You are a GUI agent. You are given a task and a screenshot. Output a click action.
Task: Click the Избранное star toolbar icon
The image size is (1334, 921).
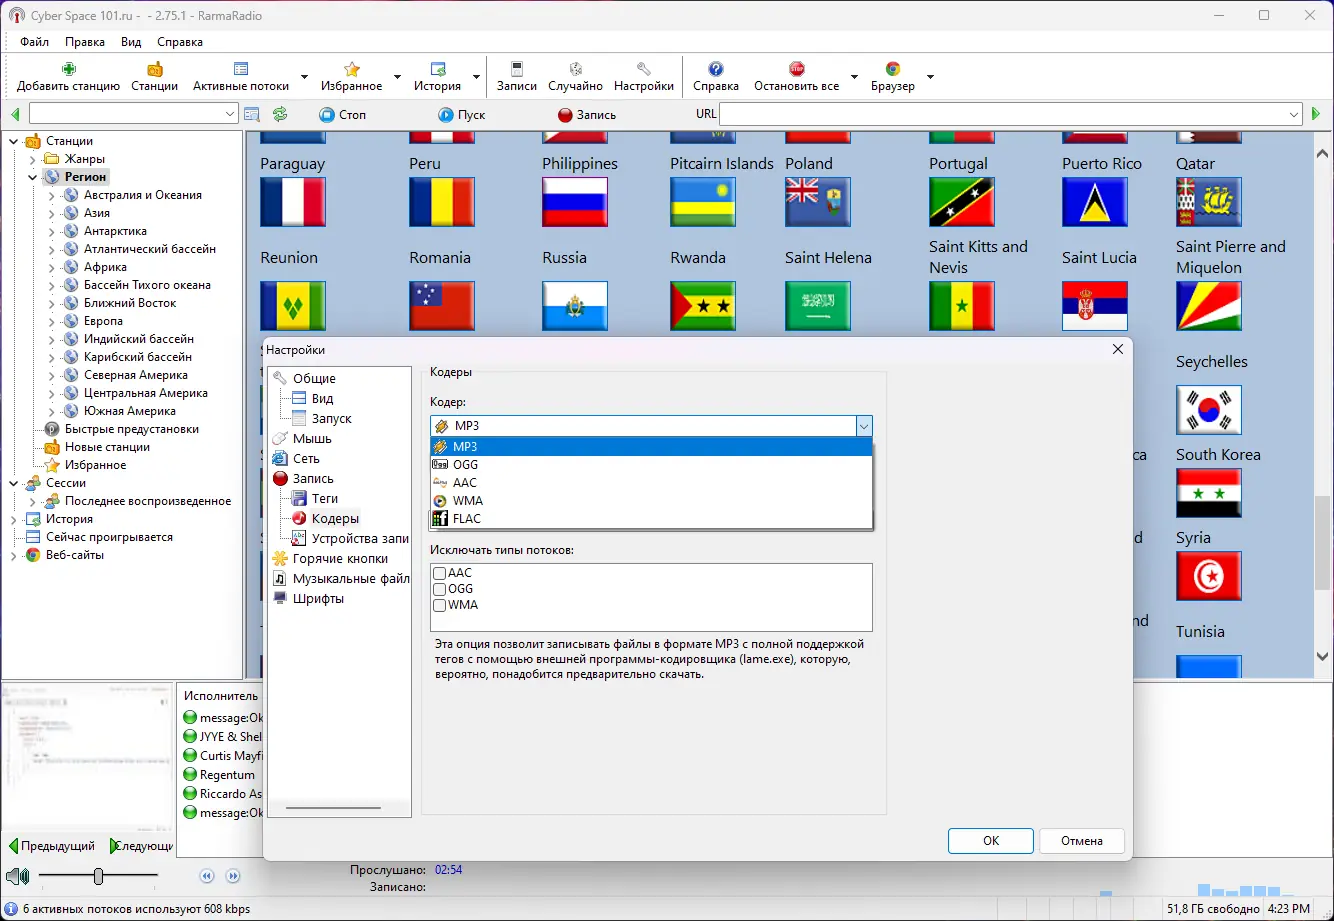[352, 69]
